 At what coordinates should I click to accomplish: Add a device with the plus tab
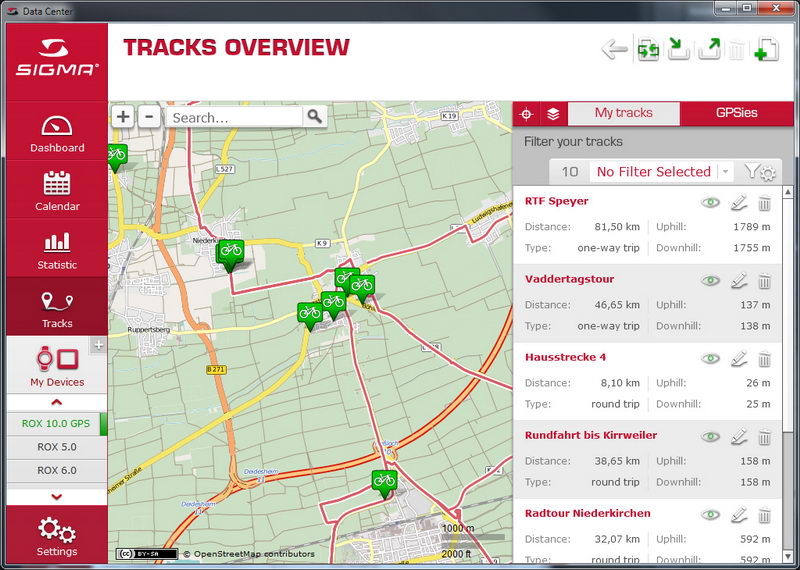(x=98, y=345)
